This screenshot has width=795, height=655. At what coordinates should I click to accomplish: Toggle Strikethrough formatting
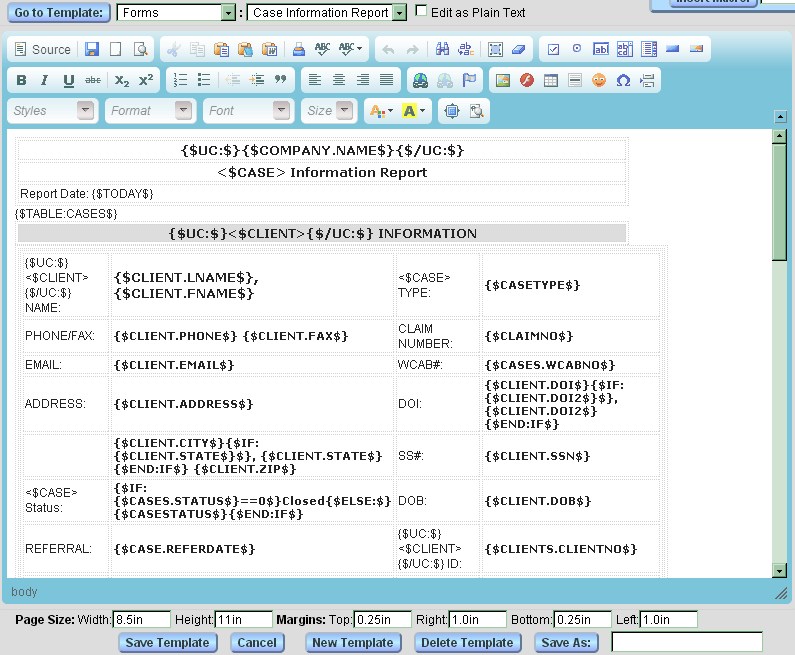(x=93, y=80)
